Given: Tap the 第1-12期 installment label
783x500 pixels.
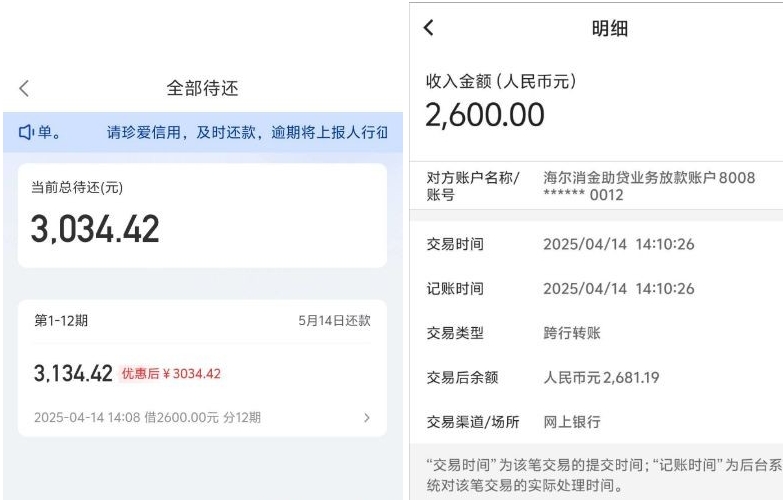Looking at the screenshot, I should pyautogui.click(x=60, y=320).
